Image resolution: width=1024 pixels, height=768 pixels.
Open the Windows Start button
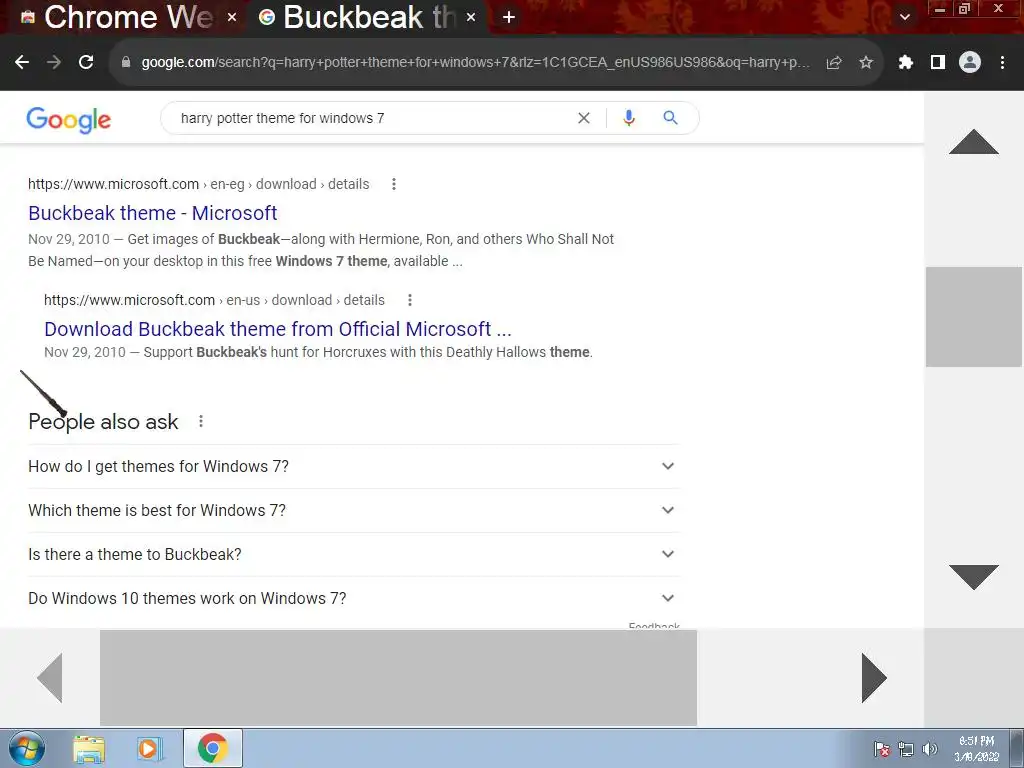(27, 748)
